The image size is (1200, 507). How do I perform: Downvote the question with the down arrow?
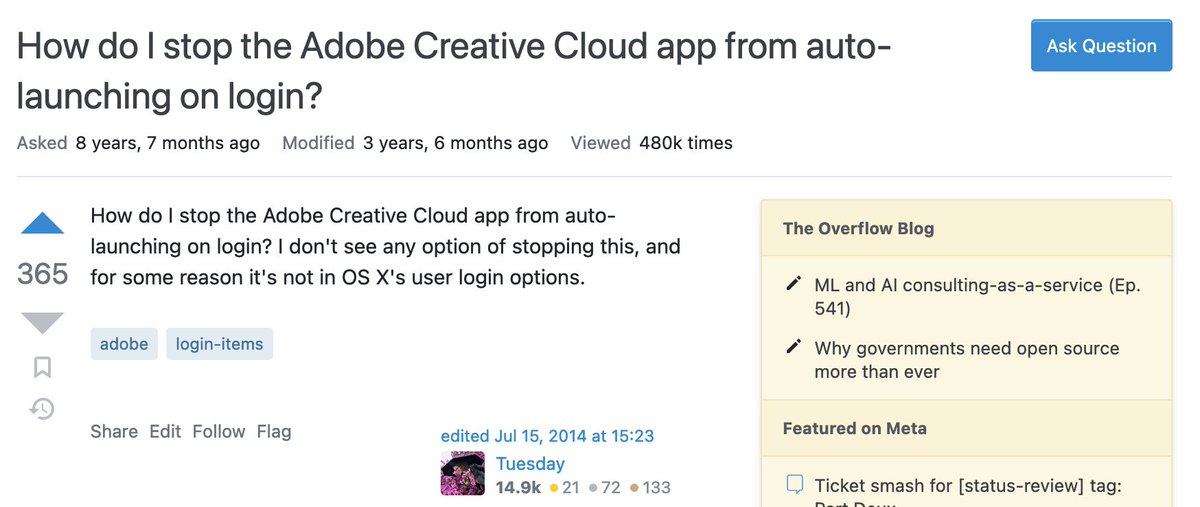[42, 323]
